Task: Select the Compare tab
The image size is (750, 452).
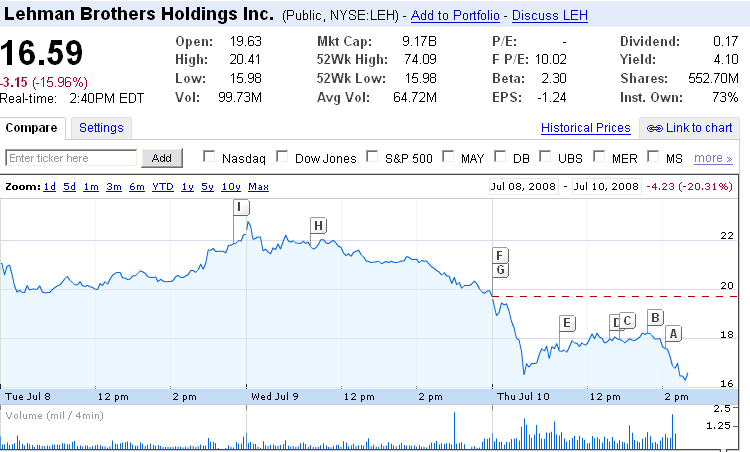Action: (33, 128)
